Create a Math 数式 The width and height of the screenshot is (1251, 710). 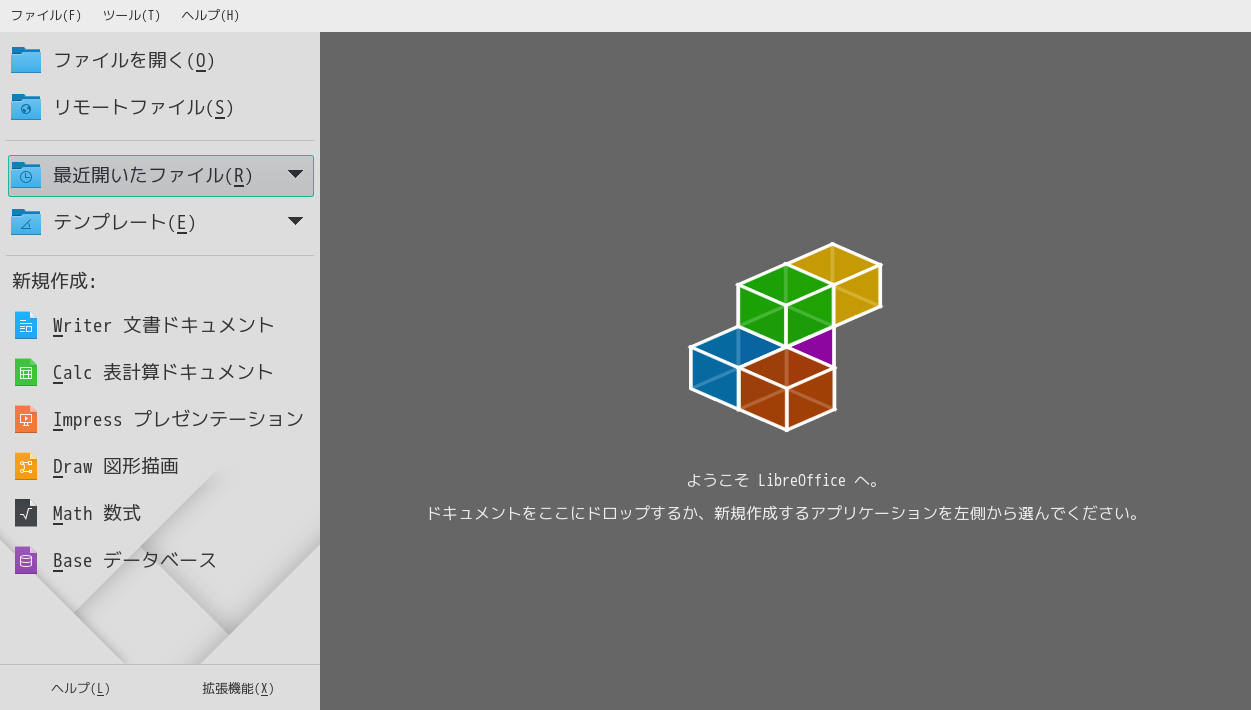click(x=97, y=513)
